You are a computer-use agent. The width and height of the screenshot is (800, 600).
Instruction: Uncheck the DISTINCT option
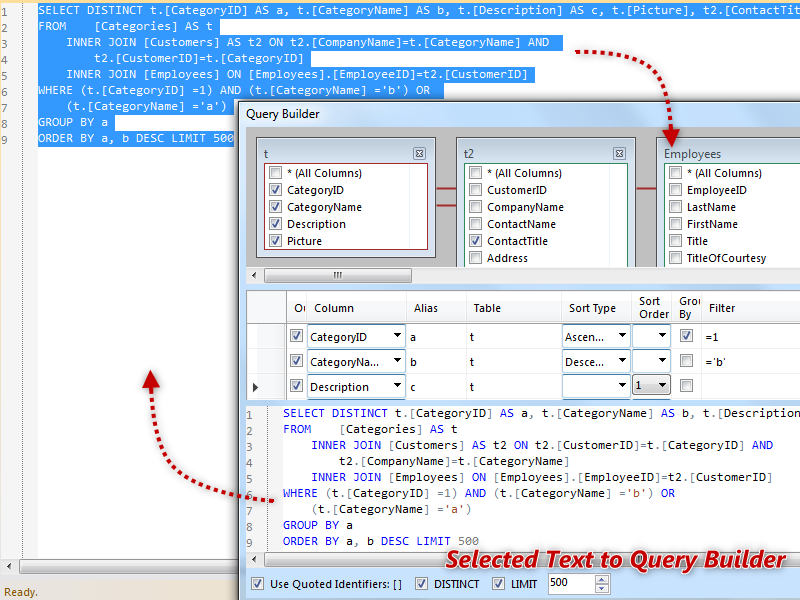pyautogui.click(x=421, y=584)
